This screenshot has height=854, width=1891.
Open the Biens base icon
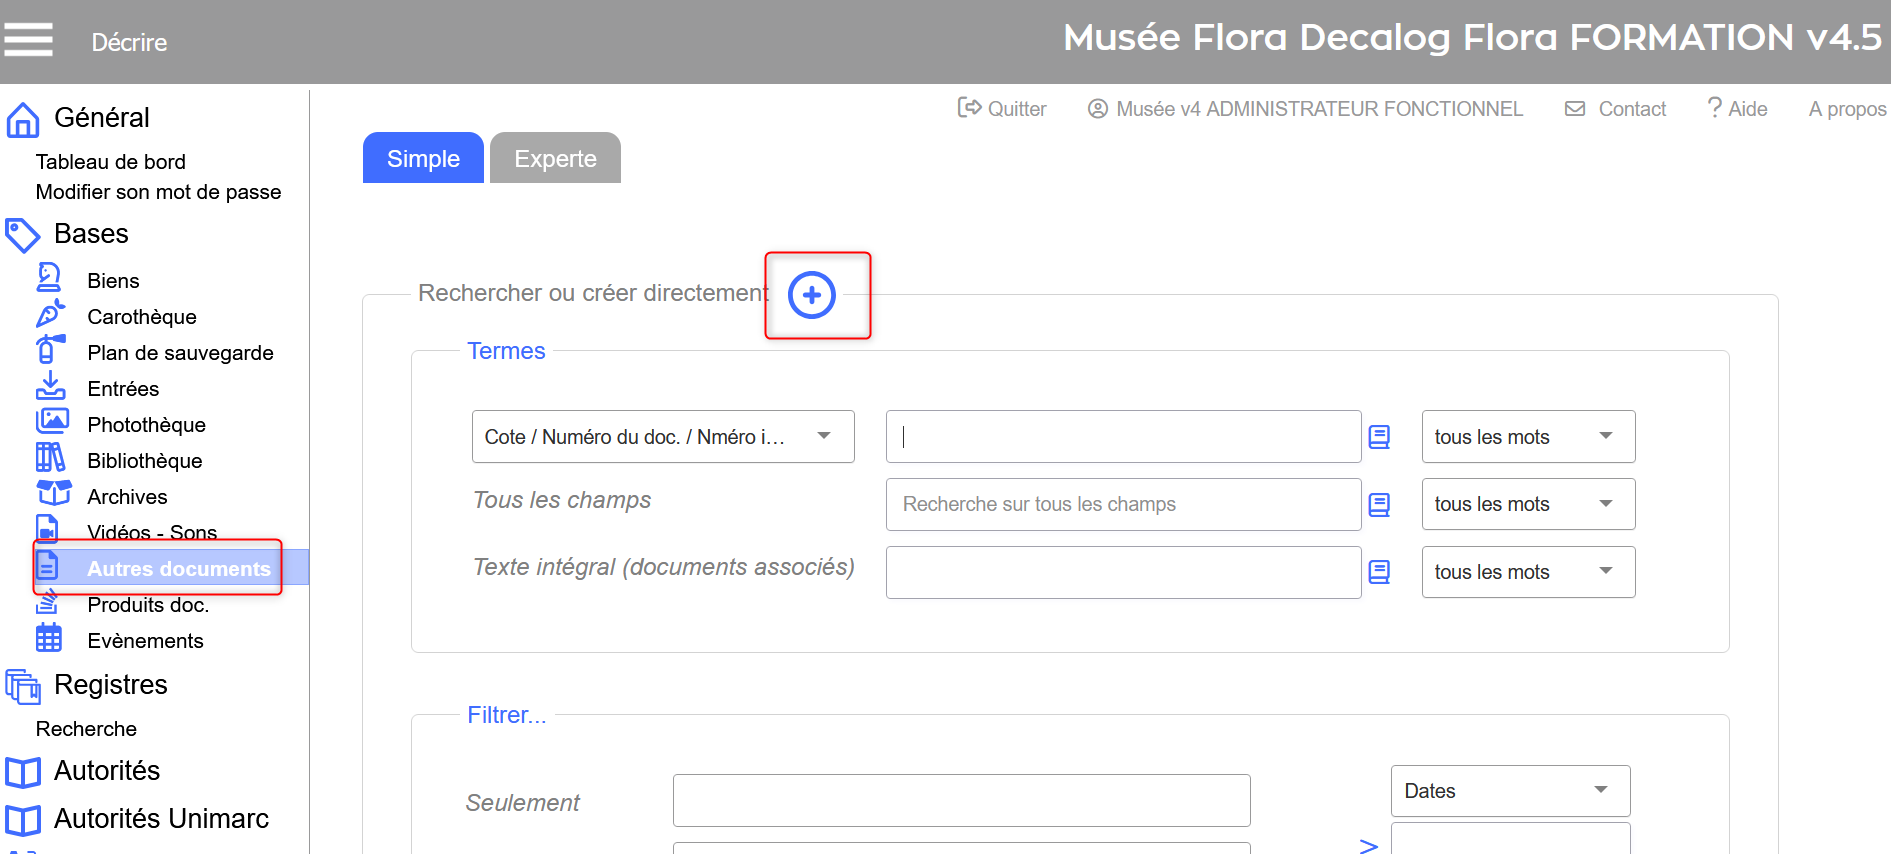(x=49, y=278)
